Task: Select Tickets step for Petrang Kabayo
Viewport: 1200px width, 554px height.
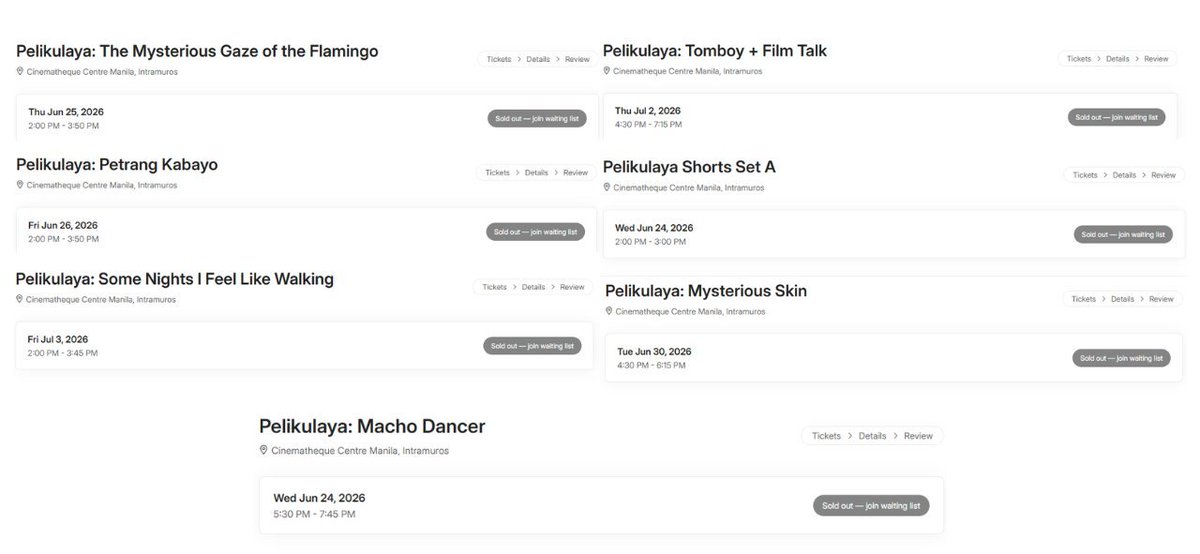Action: 497,172
